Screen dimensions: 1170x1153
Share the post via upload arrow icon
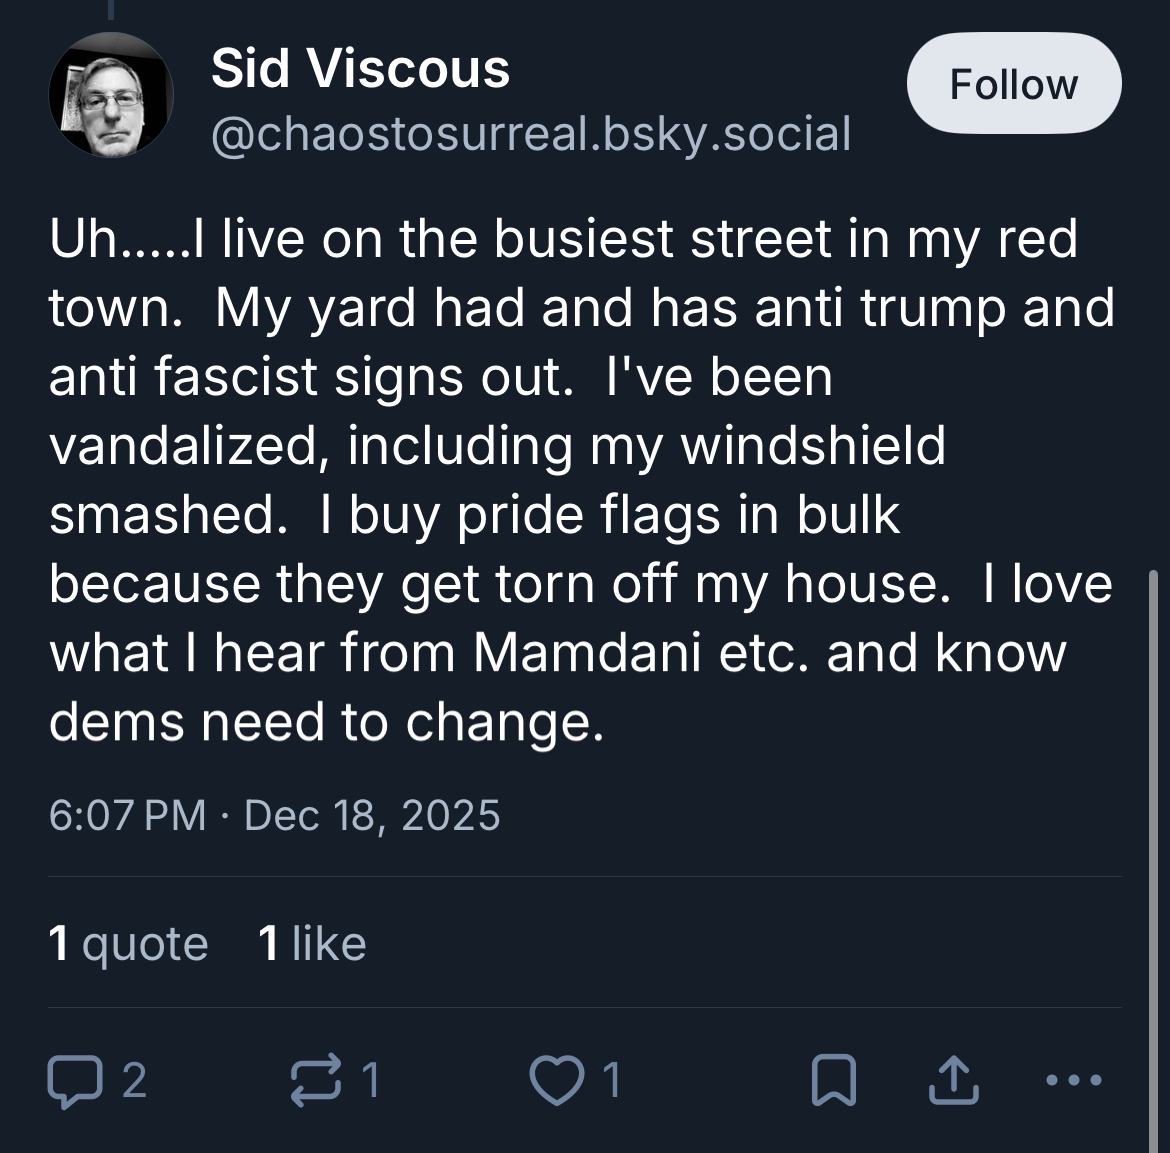click(x=953, y=1080)
